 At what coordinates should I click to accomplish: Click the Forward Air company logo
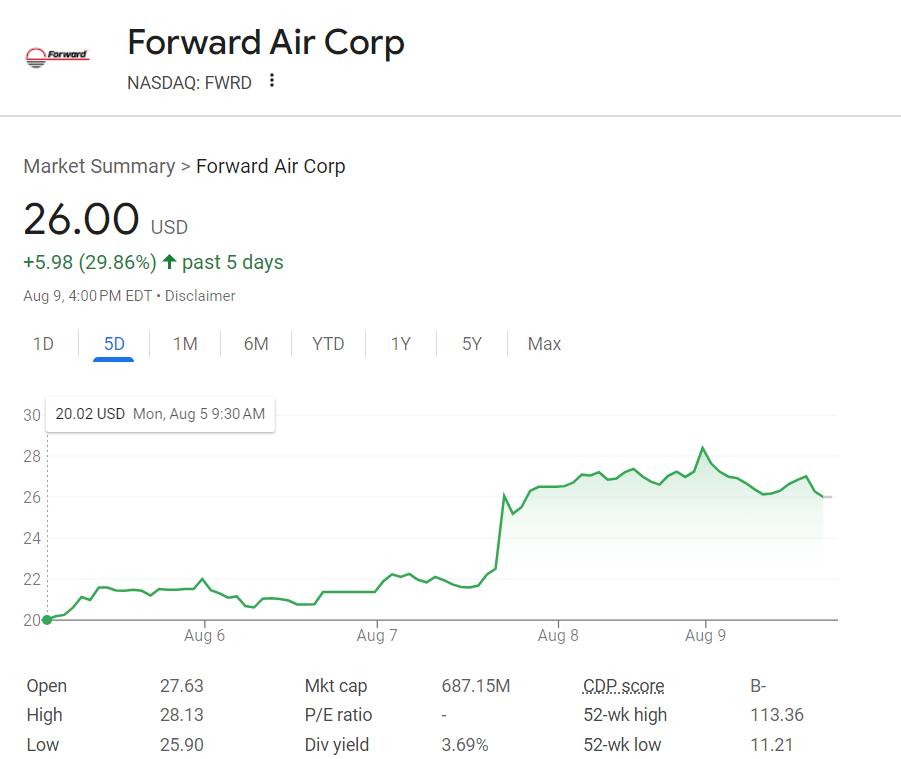tap(57, 56)
